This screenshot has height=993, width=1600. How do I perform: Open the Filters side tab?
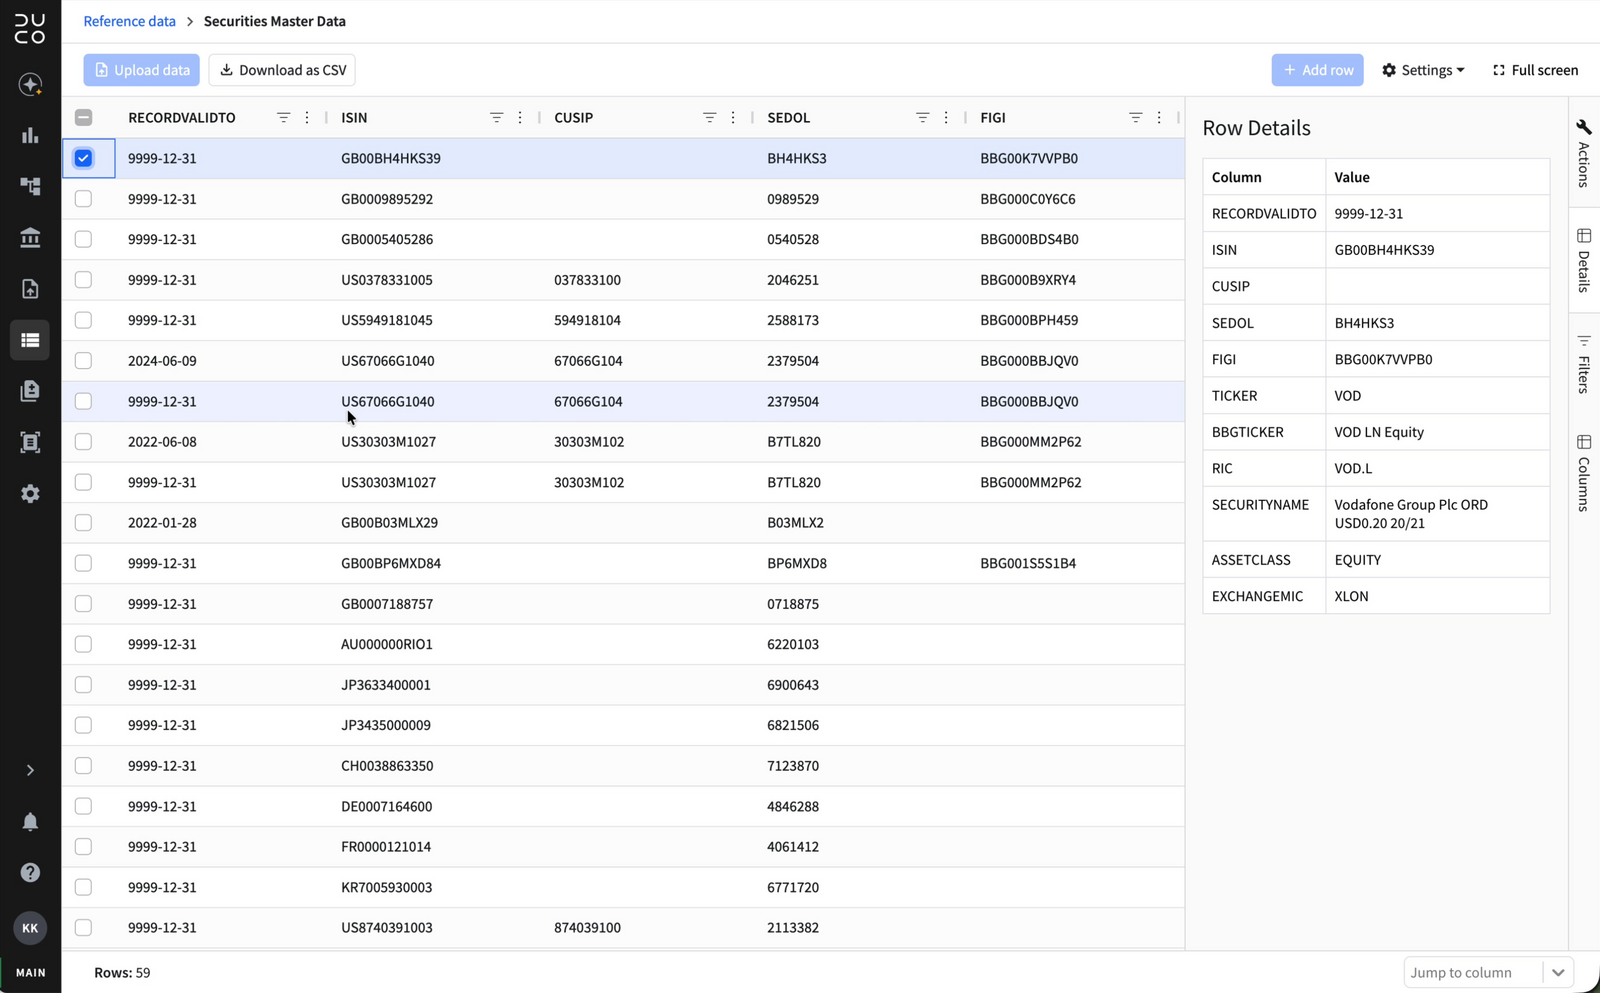[1584, 364]
